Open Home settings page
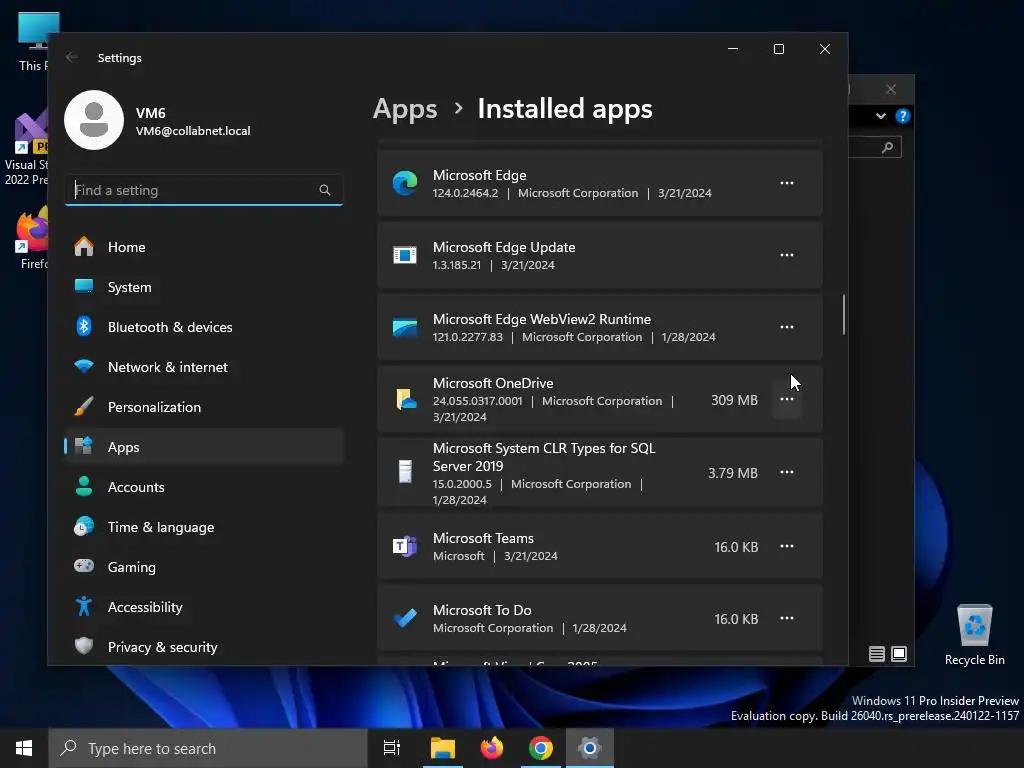Screen dimensions: 1024x768 [x=204, y=247]
